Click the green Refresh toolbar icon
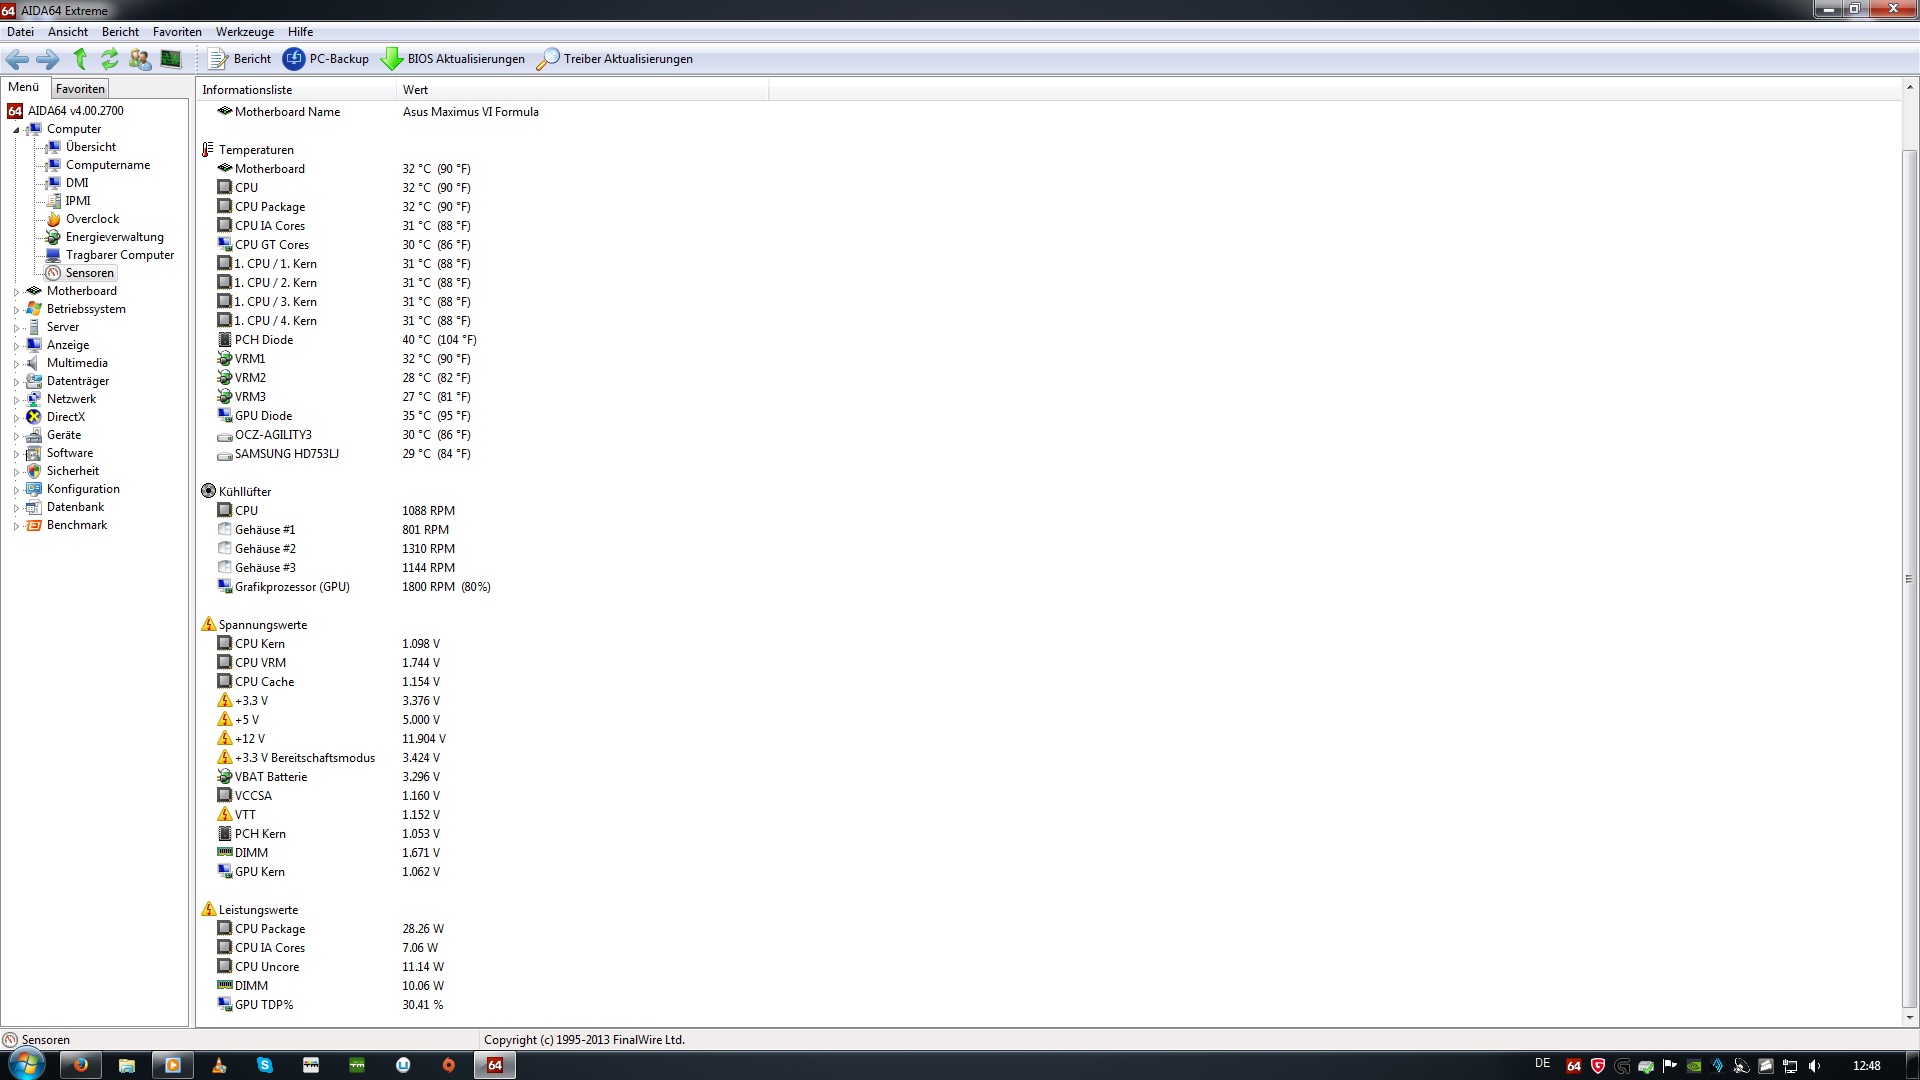The height and width of the screenshot is (1080, 1920). (x=110, y=59)
